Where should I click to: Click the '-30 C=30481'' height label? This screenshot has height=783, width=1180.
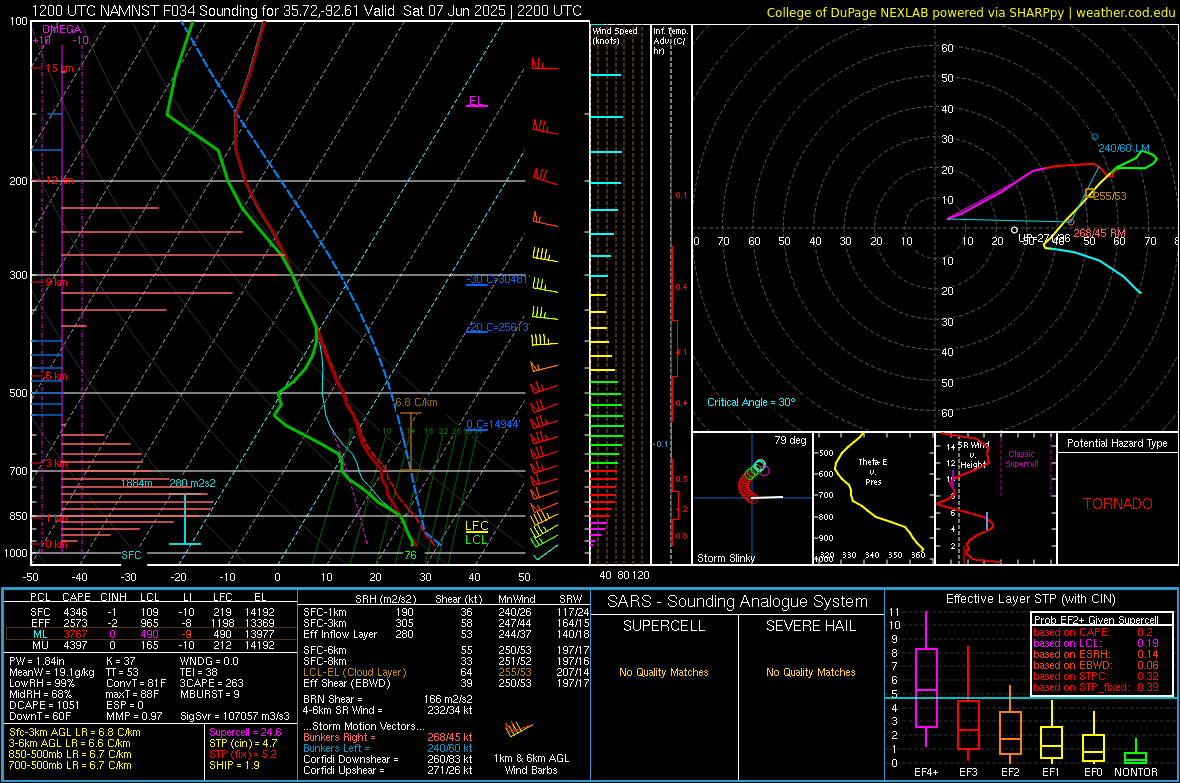(x=497, y=279)
